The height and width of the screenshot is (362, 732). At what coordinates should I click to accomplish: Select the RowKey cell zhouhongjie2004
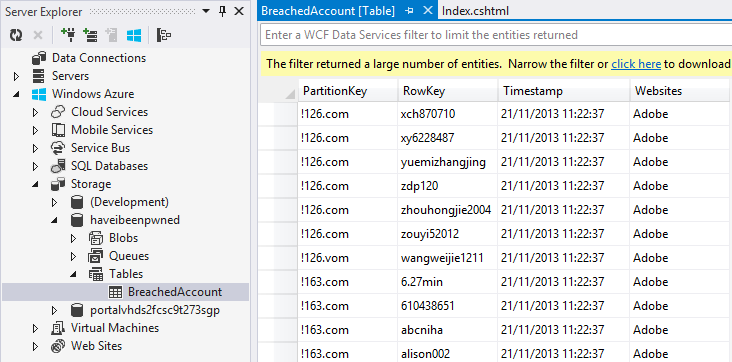coord(447,210)
